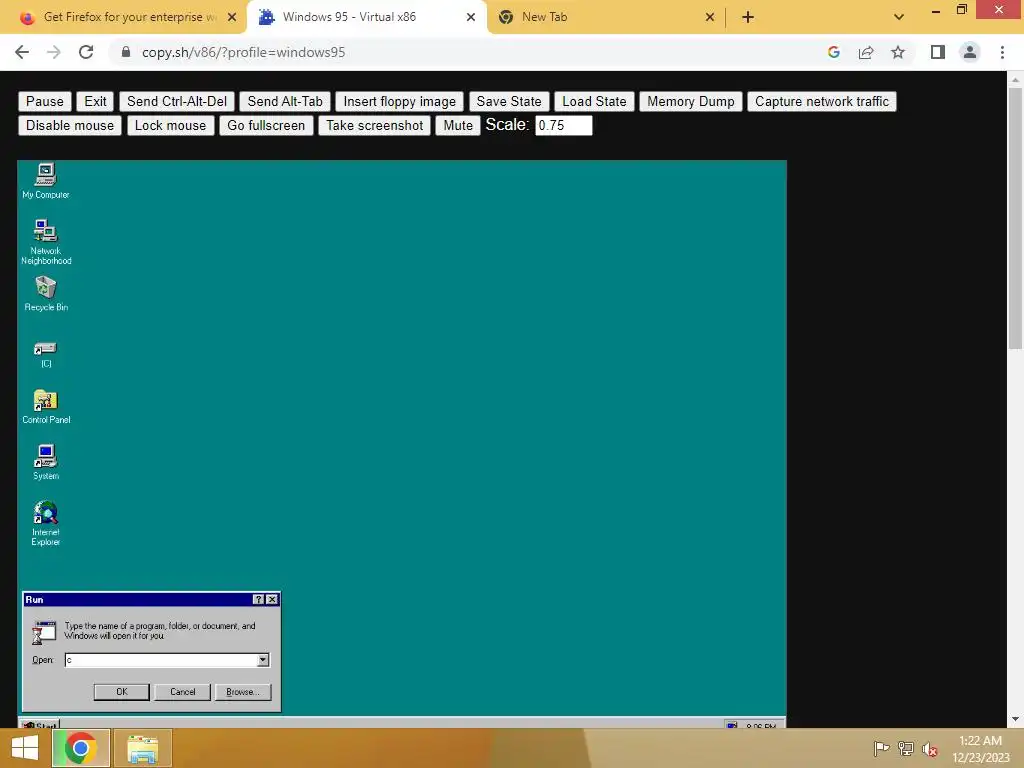Click Insert floppy image button
The height and width of the screenshot is (768, 1024).
(x=400, y=101)
